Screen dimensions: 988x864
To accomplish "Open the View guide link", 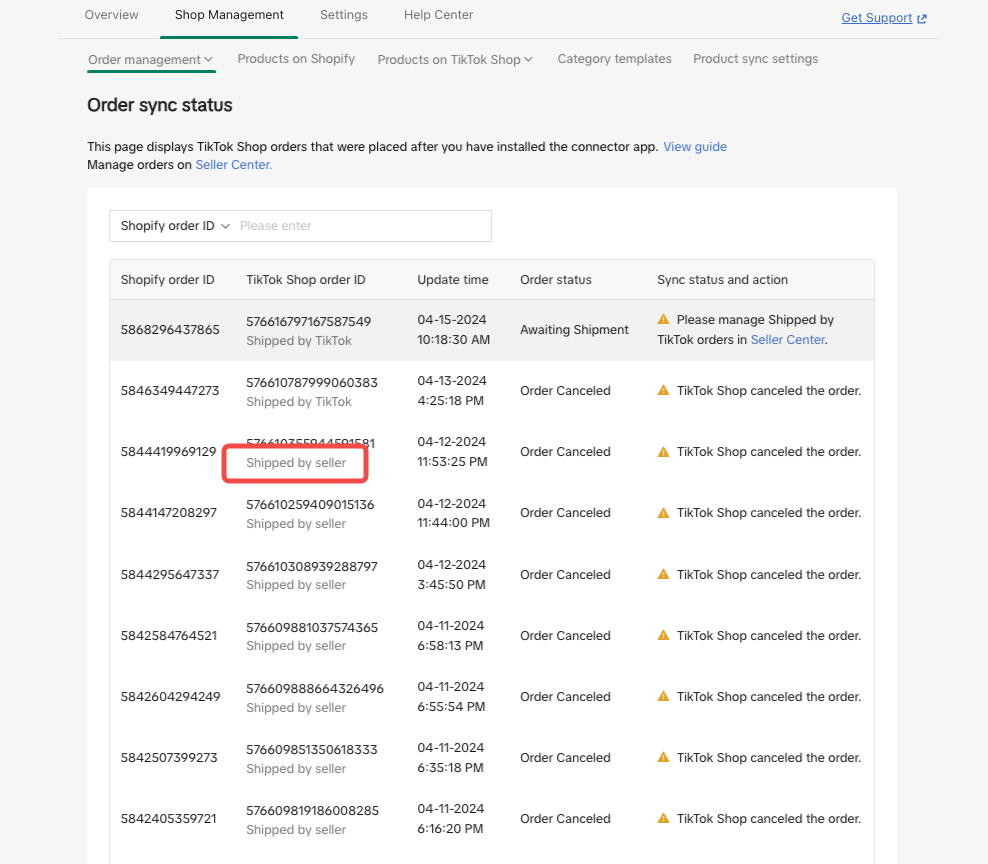I will point(695,146).
